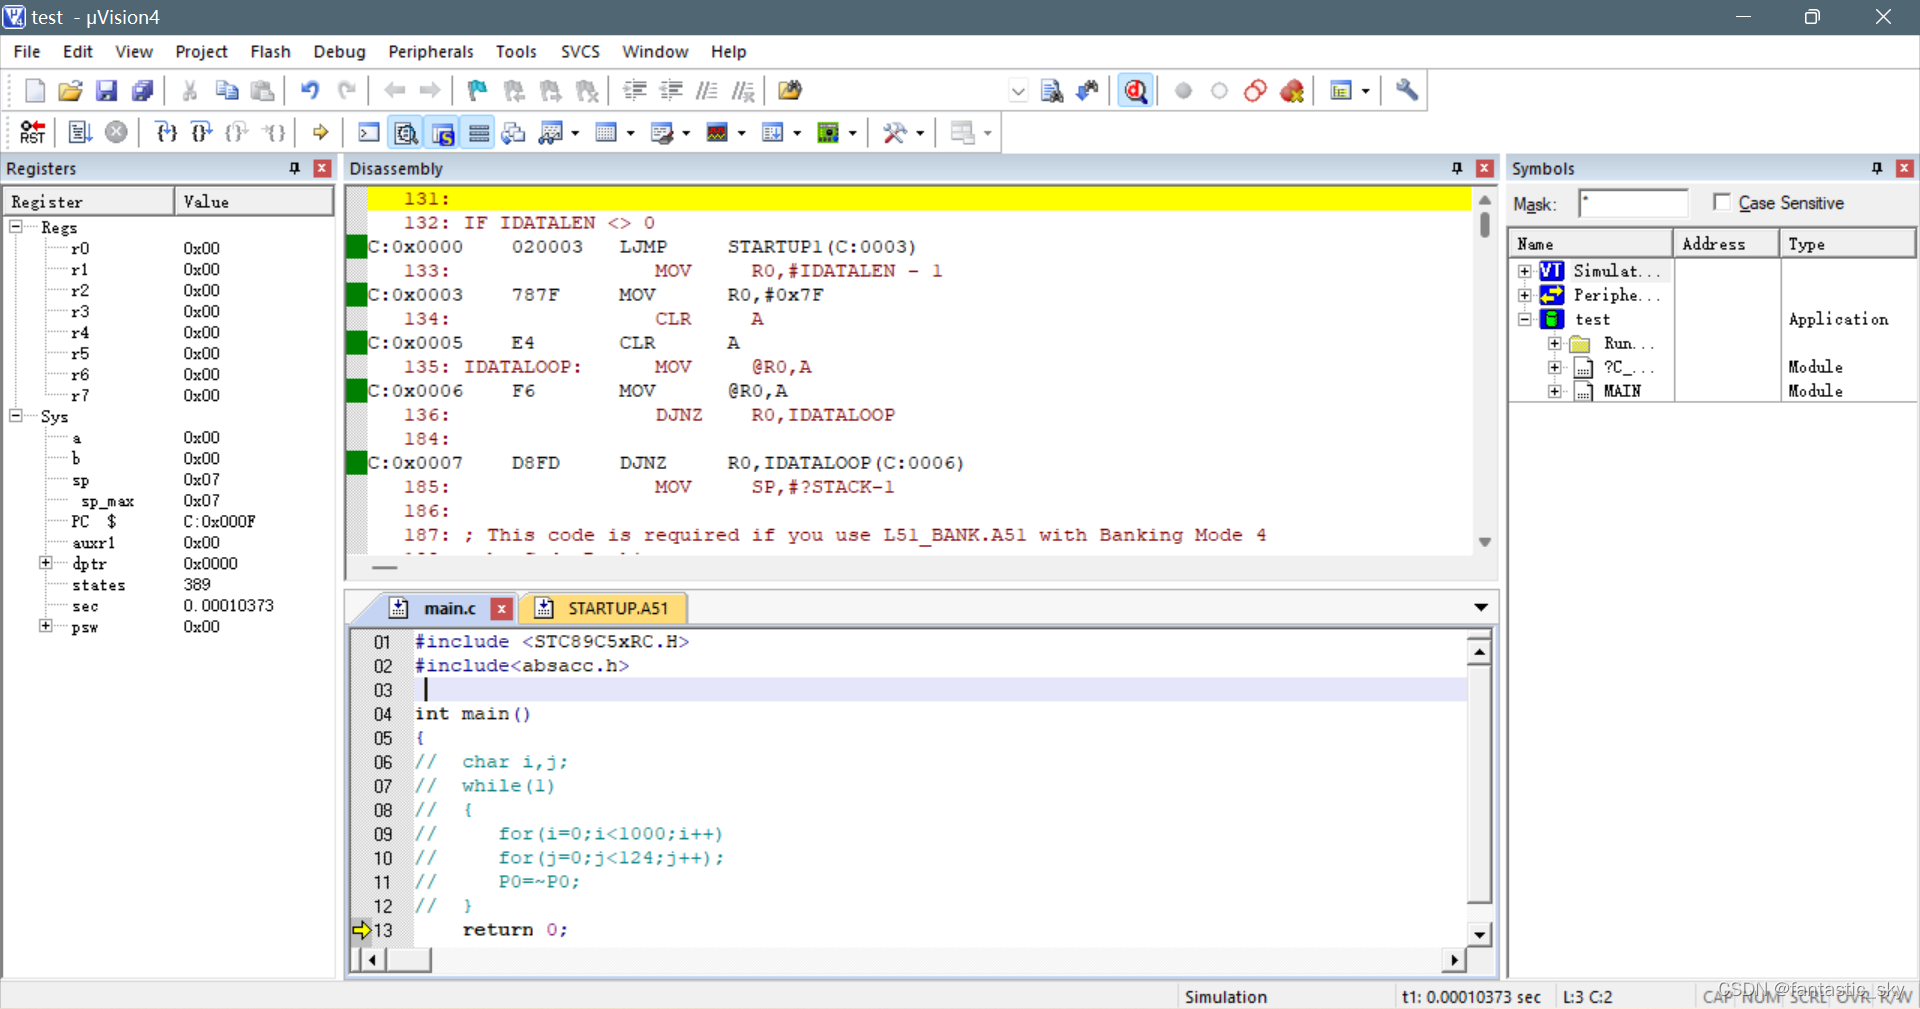Toggle pin on the Disassembly panel
Viewport: 1920px width, 1009px height.
pos(1457,168)
